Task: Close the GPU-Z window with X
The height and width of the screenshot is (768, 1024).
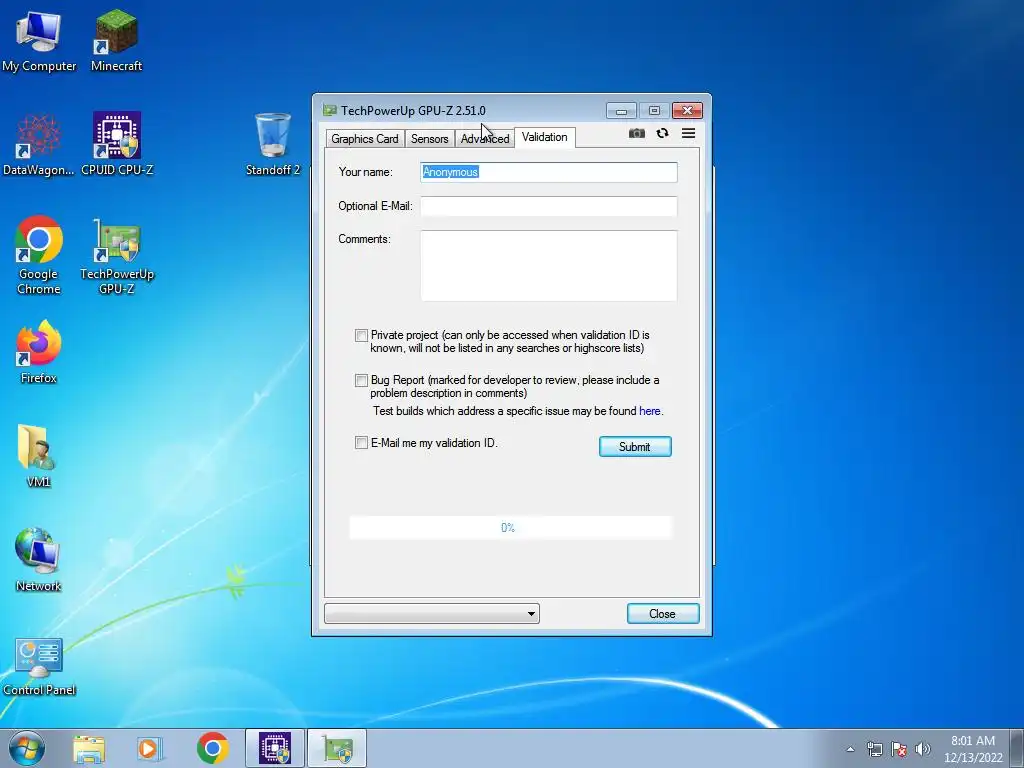Action: coord(687,111)
